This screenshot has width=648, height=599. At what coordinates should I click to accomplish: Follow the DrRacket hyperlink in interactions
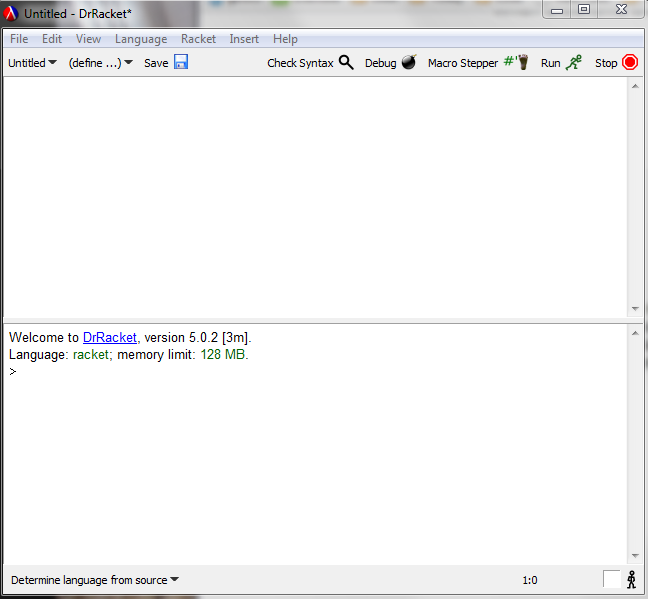coord(110,337)
